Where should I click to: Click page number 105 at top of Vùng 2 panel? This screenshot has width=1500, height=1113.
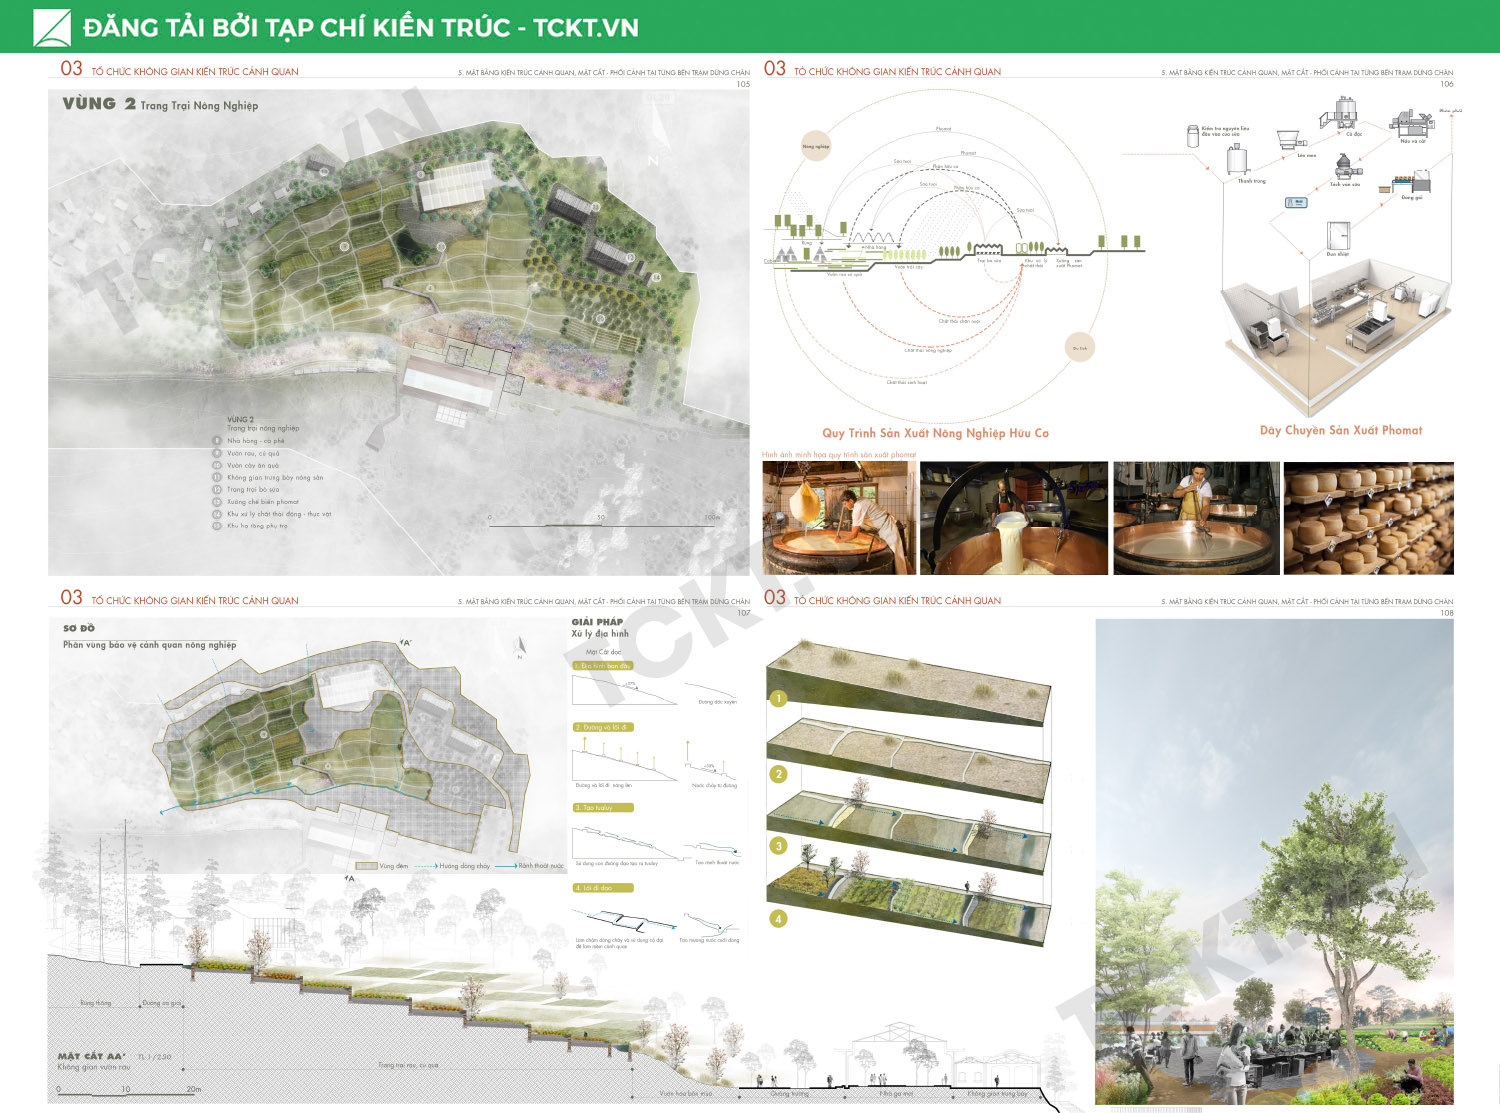tap(743, 84)
